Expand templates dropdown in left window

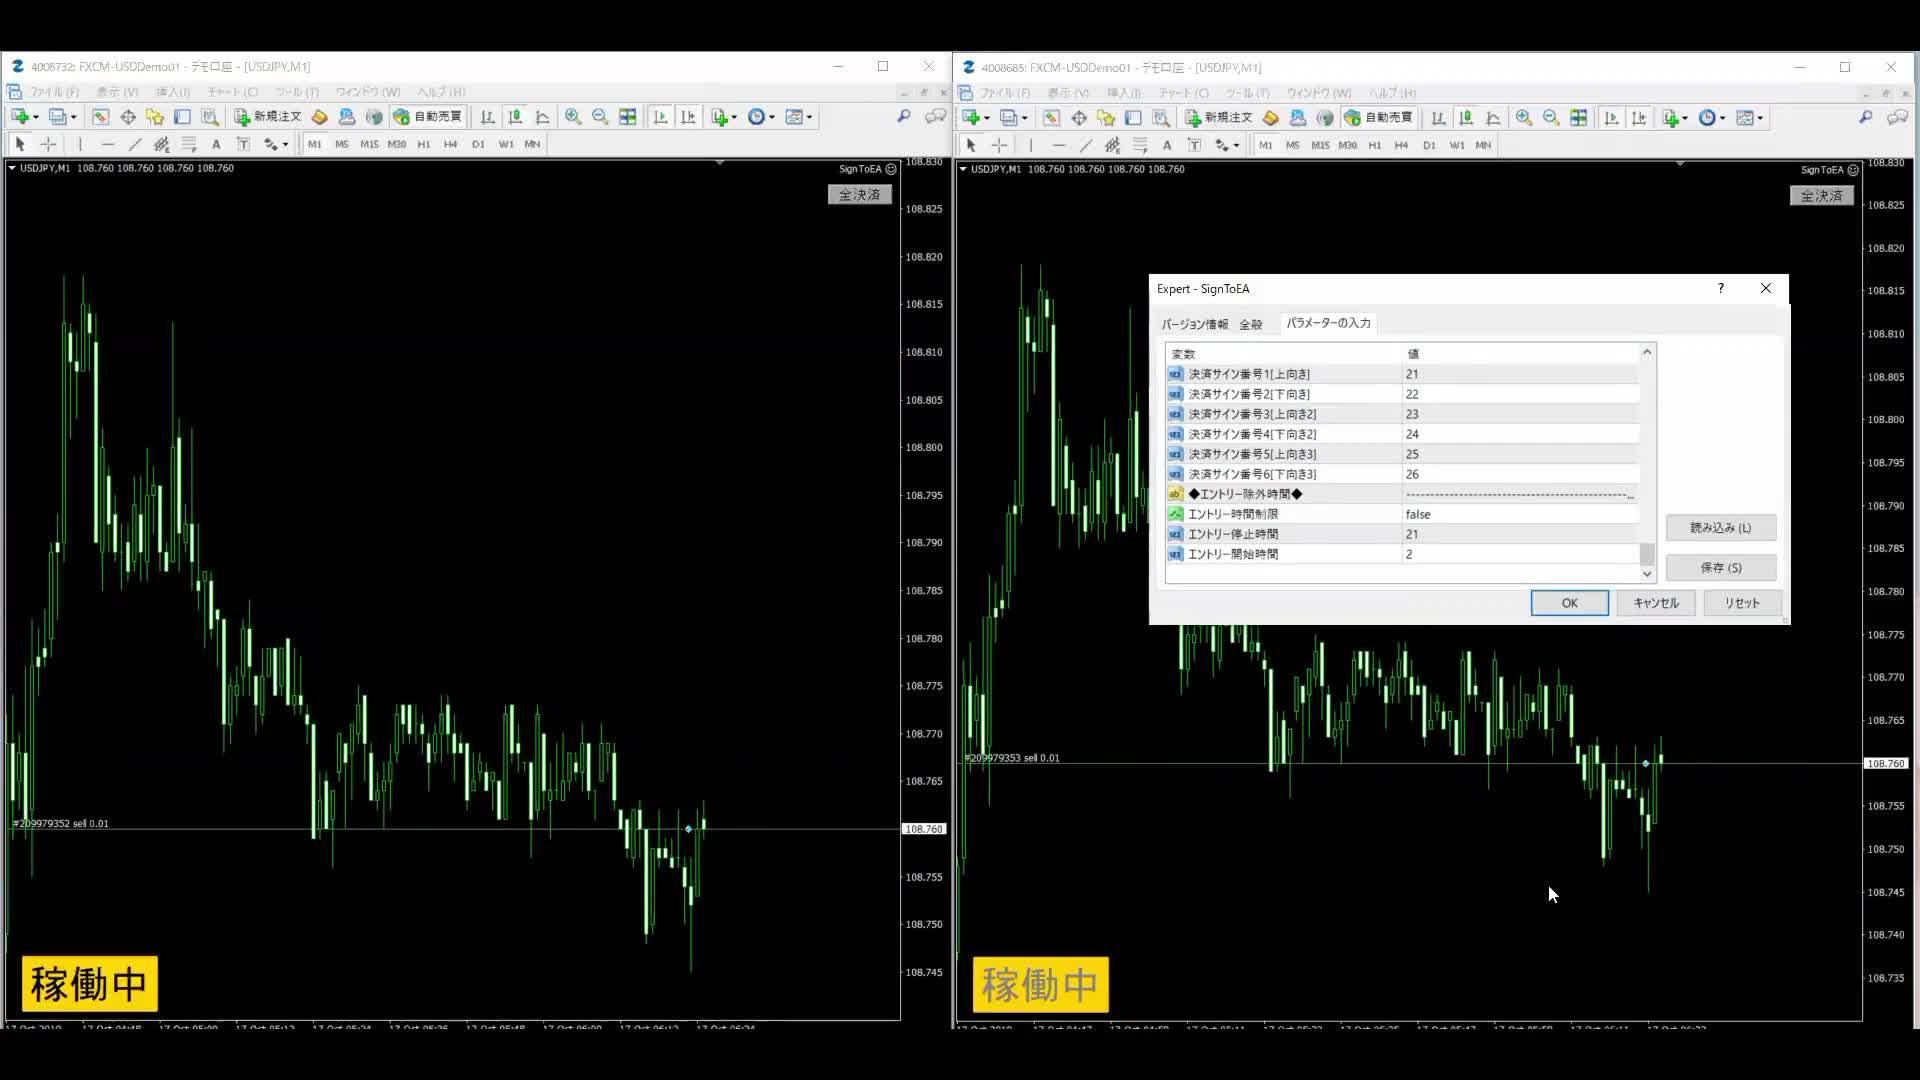[x=809, y=118]
